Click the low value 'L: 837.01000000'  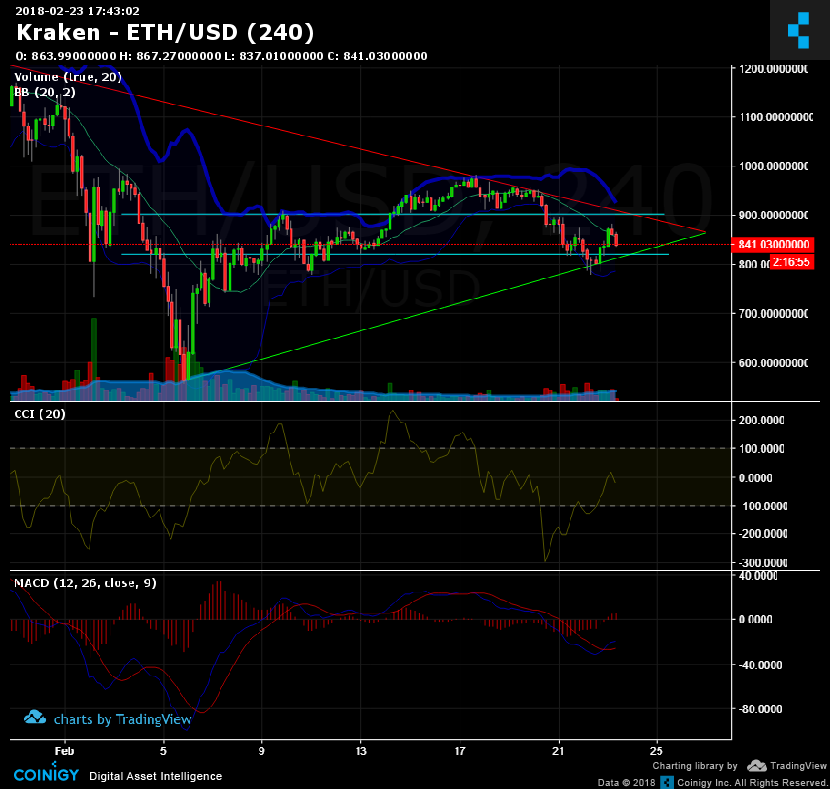click(274, 56)
